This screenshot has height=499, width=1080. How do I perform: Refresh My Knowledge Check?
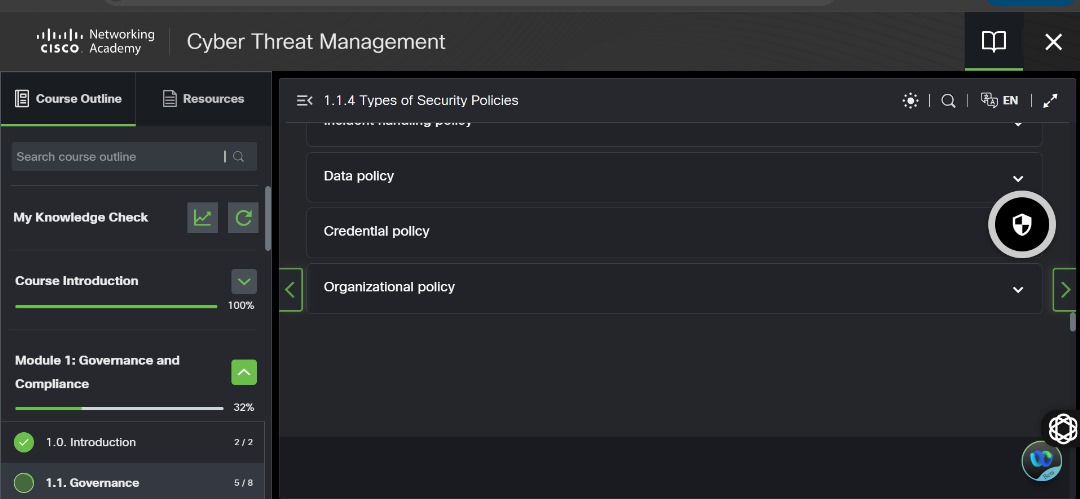(243, 218)
